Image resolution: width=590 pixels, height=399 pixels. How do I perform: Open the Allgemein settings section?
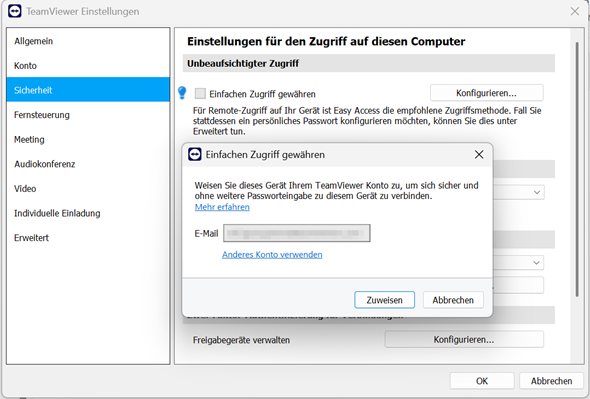tap(88, 41)
